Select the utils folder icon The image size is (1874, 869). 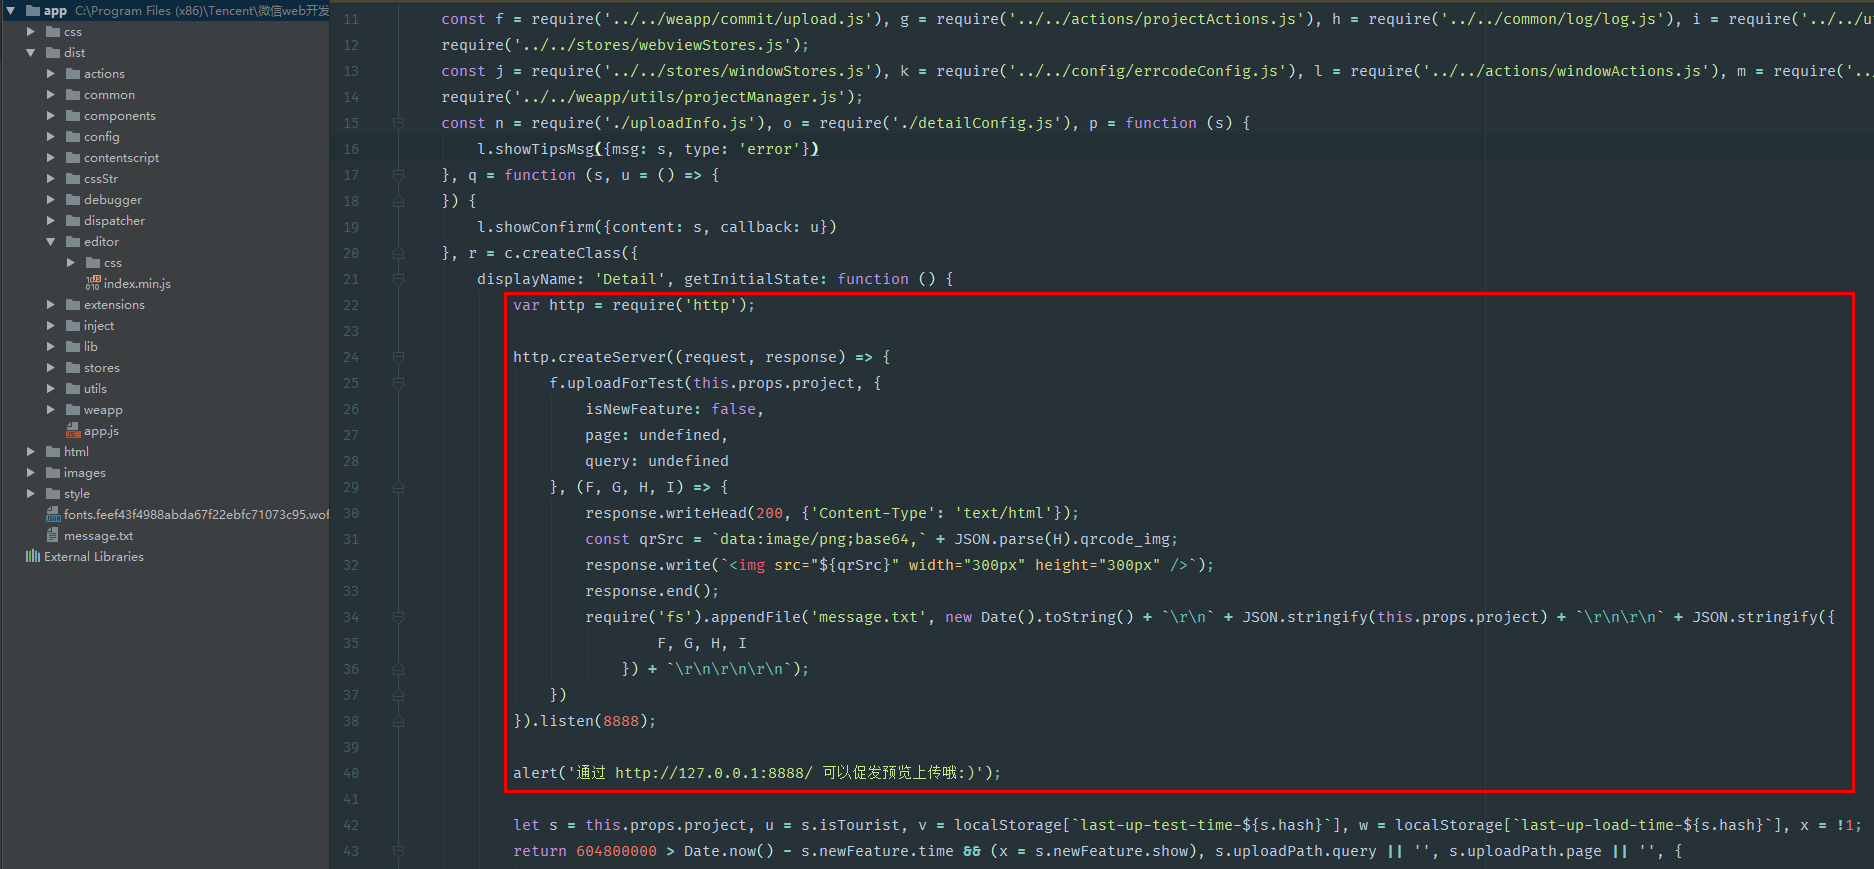click(73, 389)
